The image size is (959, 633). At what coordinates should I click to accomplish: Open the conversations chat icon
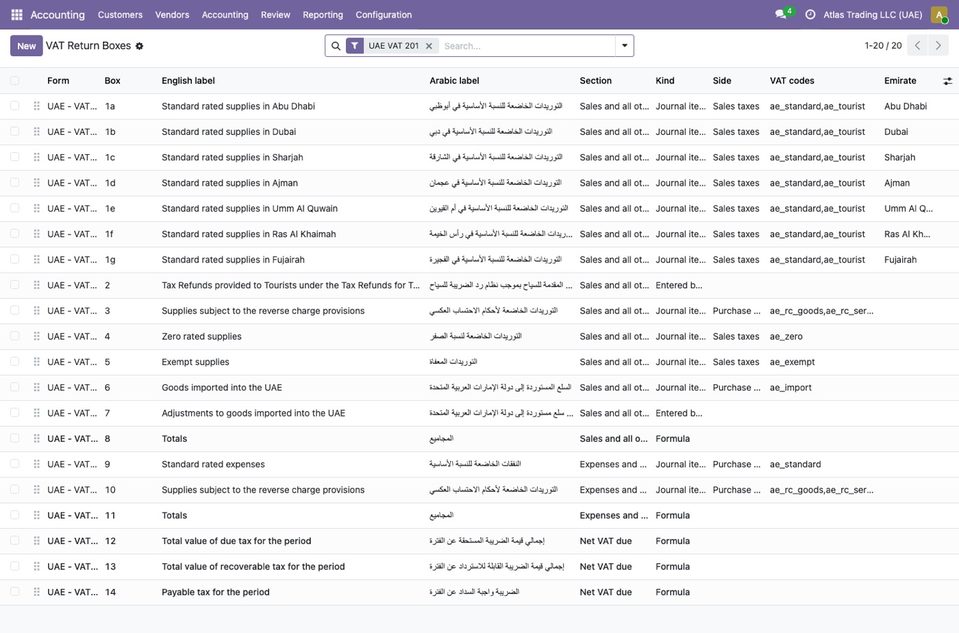tap(780, 14)
